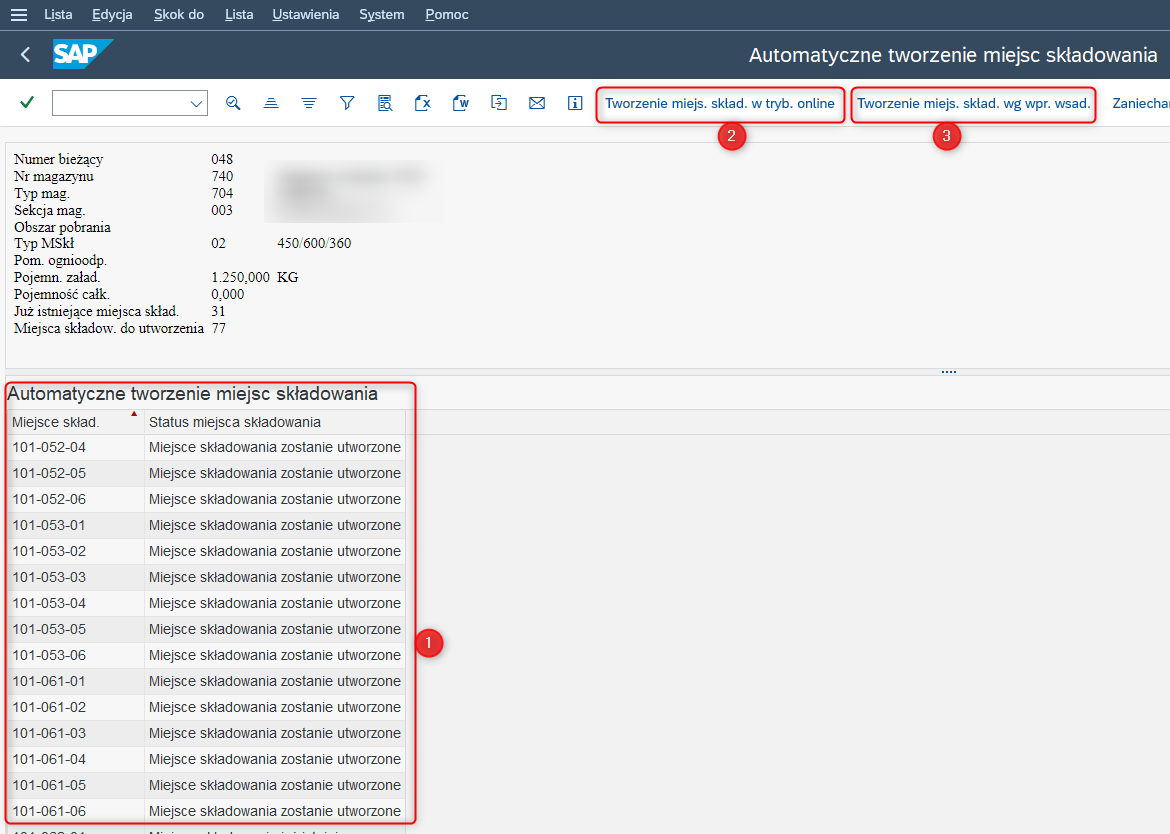The image size is (1170, 834).
Task: Click the 'Miejsce skład.' column header
Action: pyautogui.click(x=56, y=422)
